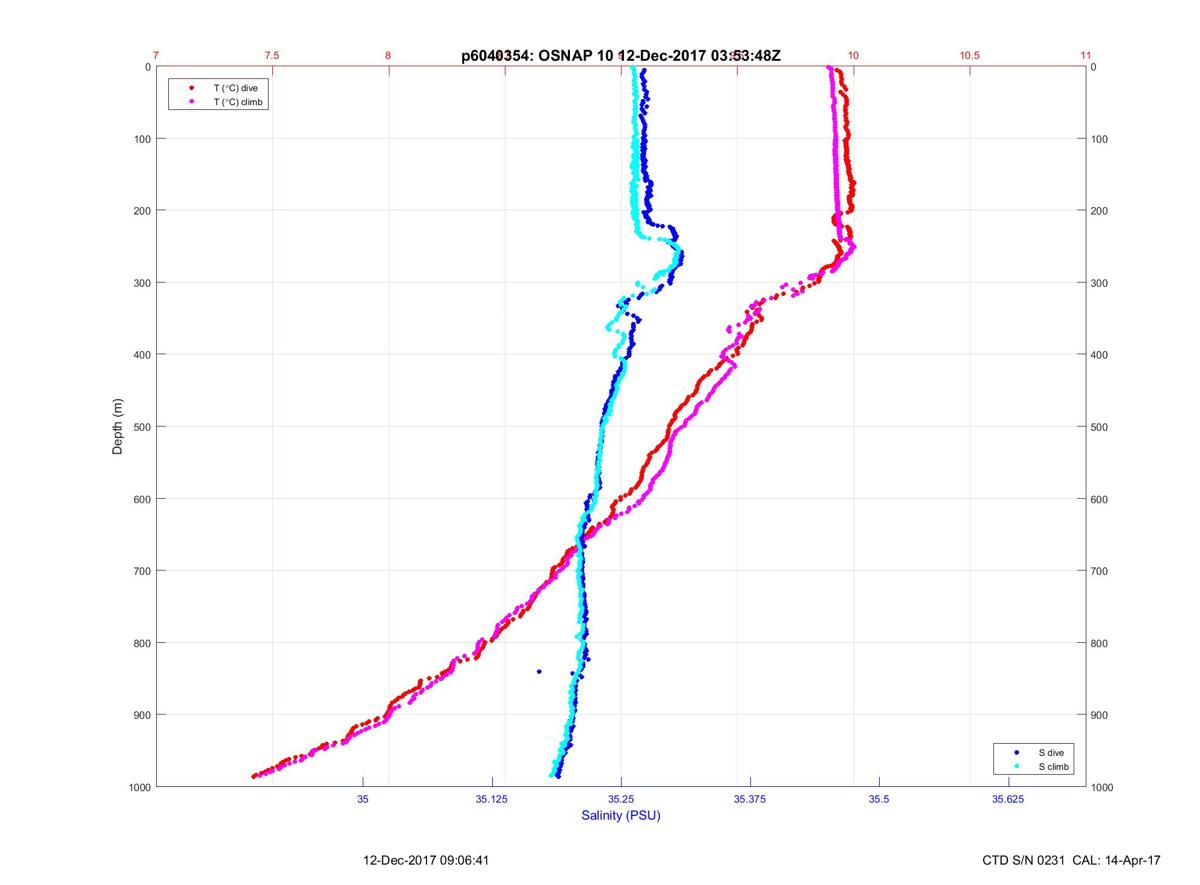Viewport: 1200px width, 885px height.
Task: Select the 'T (°C) dive' legend entry
Action: pyautogui.click(x=236, y=88)
